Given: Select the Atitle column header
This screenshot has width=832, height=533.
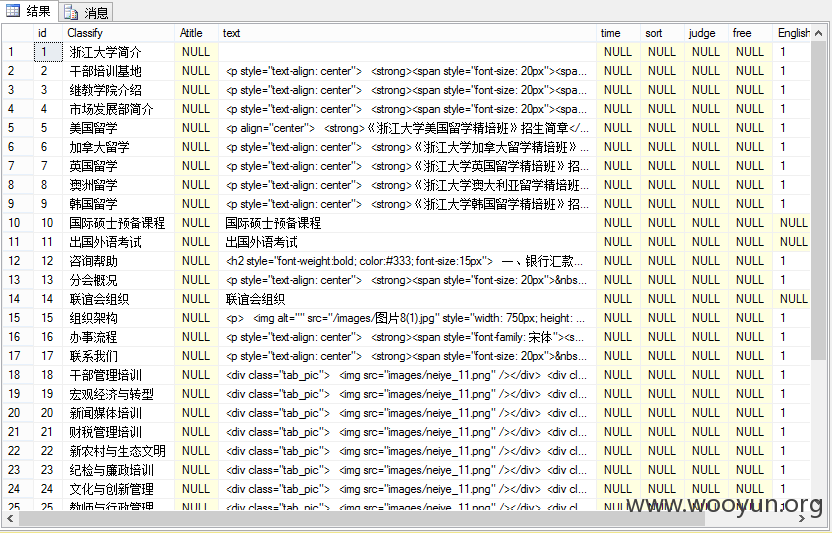Looking at the screenshot, I should click(196, 33).
